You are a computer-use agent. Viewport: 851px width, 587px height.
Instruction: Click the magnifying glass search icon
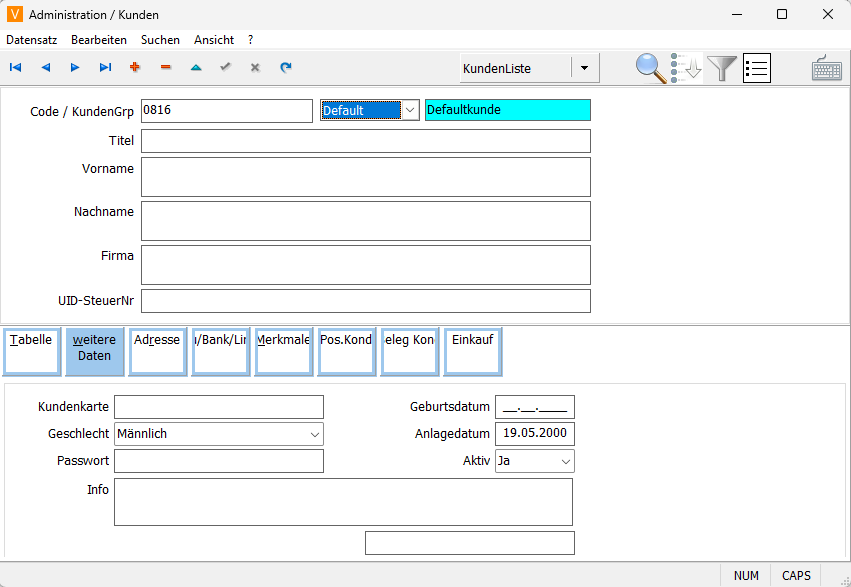pos(651,68)
